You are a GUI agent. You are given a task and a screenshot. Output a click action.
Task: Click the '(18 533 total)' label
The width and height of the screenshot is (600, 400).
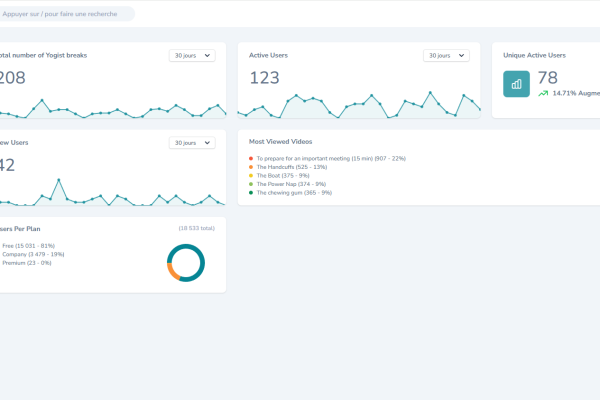click(x=197, y=228)
